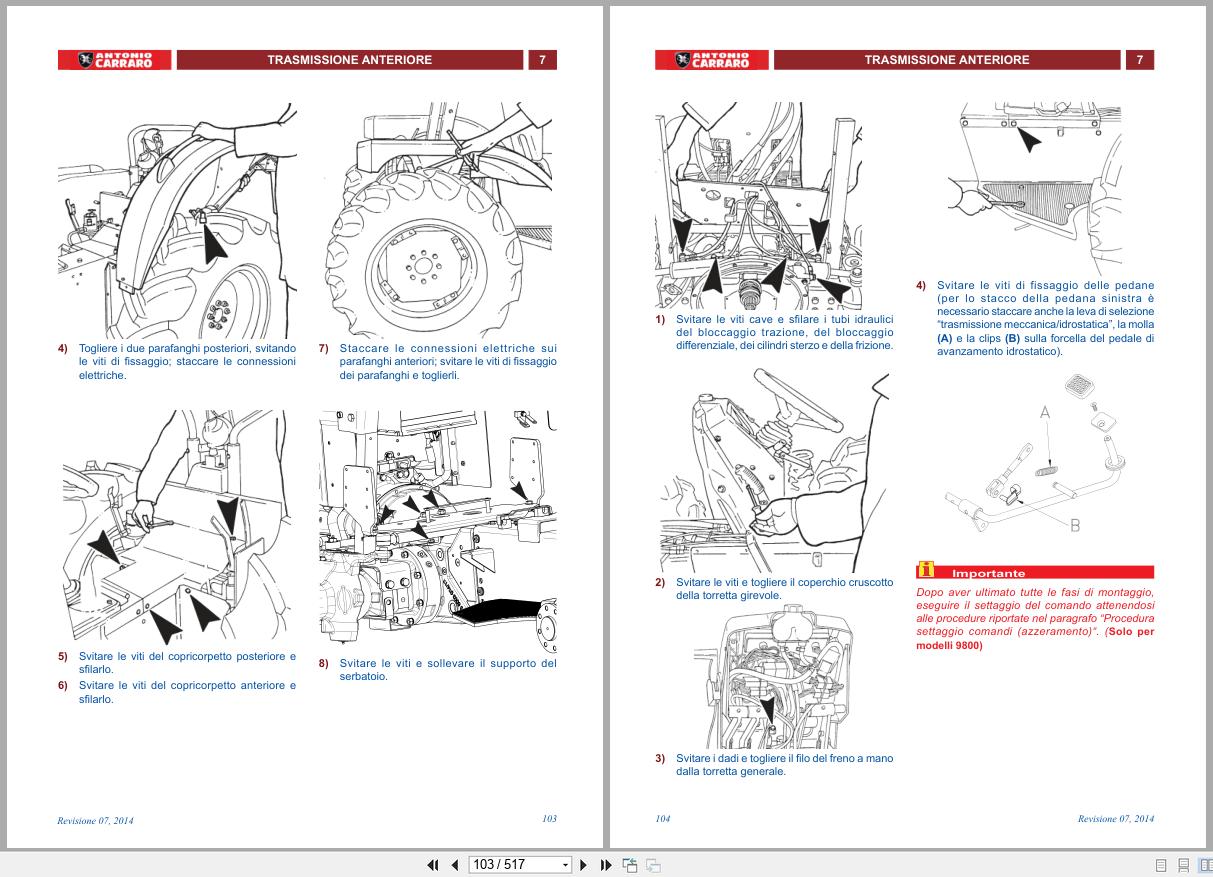Go to the previous page

(455, 865)
